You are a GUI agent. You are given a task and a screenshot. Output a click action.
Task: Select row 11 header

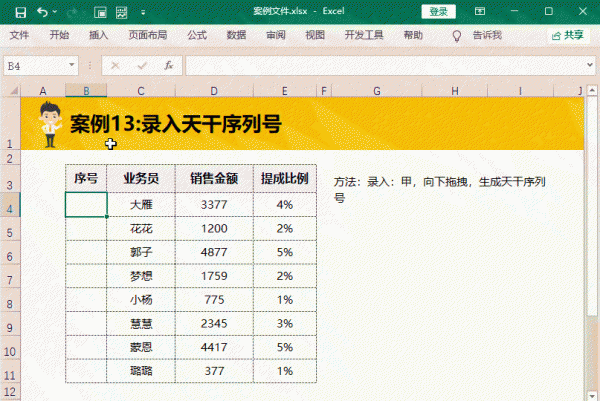point(10,371)
